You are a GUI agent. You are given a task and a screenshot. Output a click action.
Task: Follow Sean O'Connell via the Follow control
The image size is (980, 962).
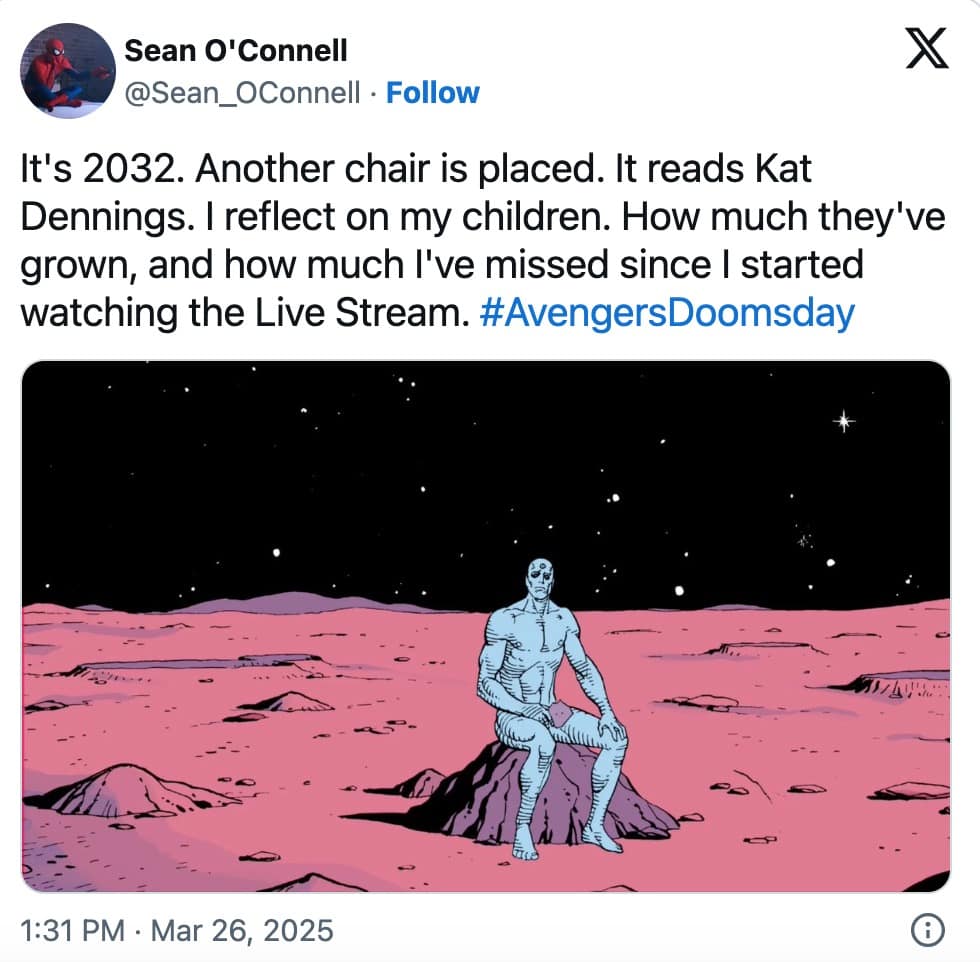tap(432, 92)
